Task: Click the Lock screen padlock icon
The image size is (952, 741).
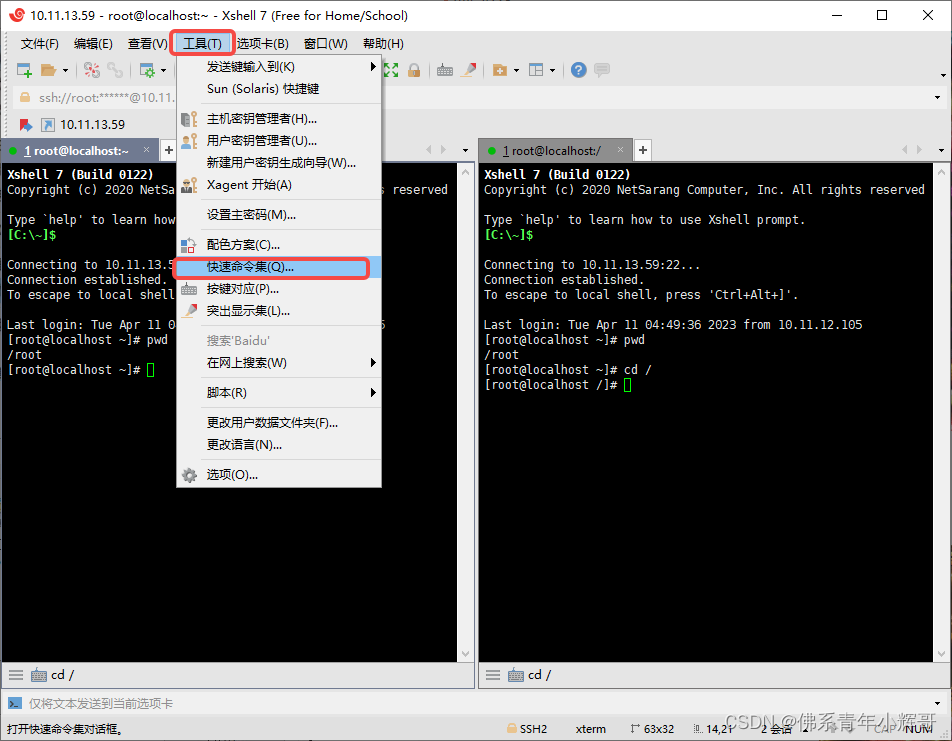Action: (x=414, y=70)
